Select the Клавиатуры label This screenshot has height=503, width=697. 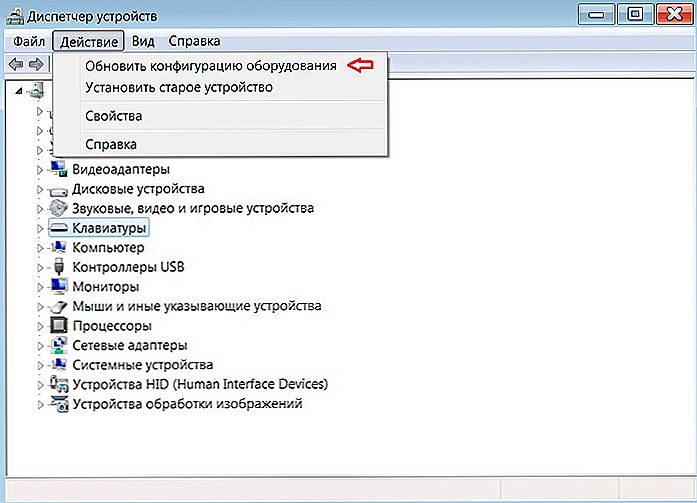(109, 228)
